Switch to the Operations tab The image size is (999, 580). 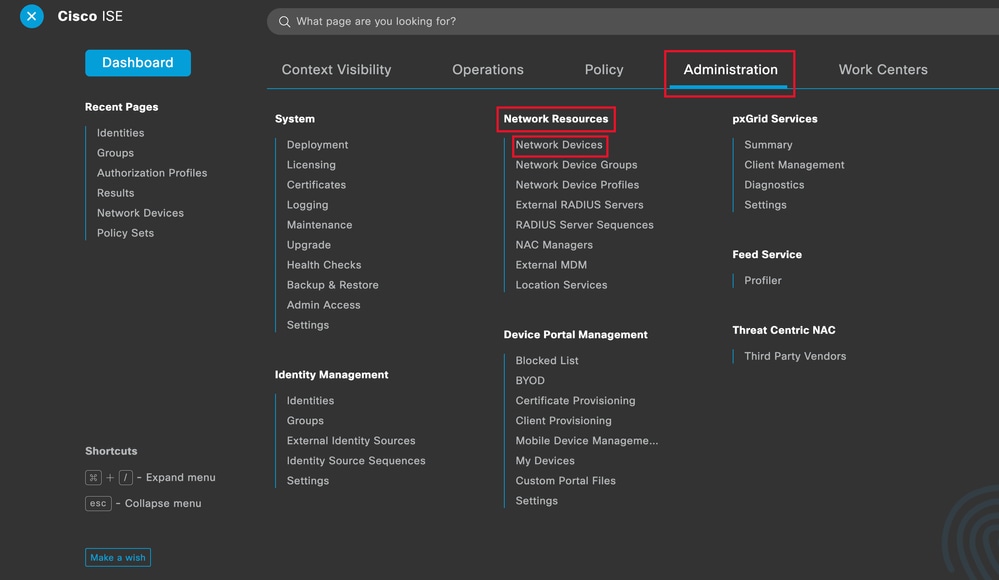coord(488,69)
